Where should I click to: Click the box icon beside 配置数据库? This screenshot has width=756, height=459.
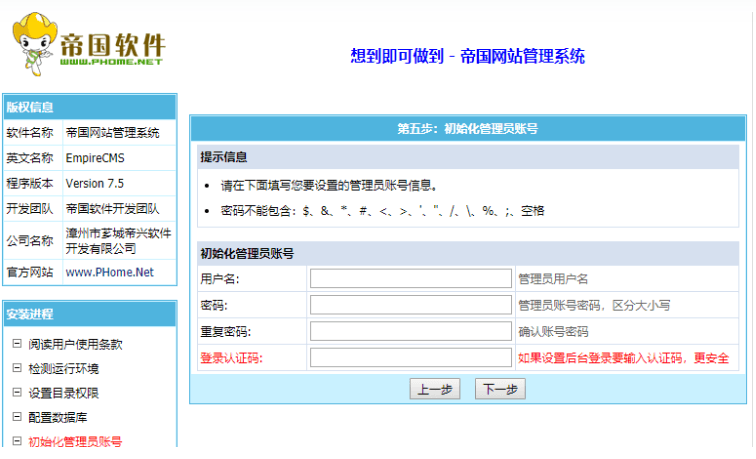pos(16,417)
